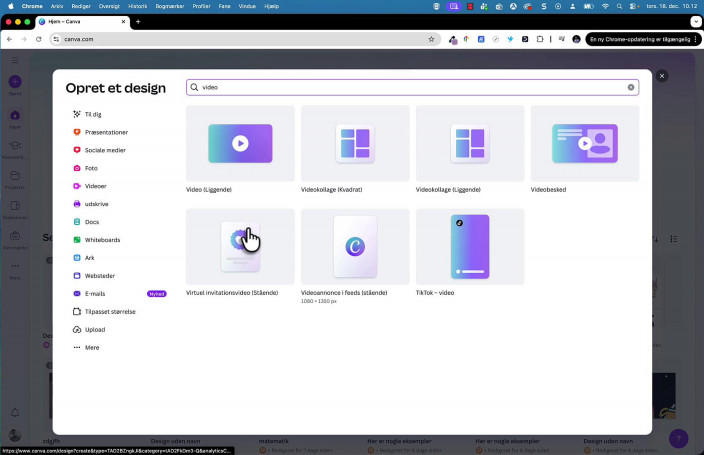Image resolution: width=704 pixels, height=455 pixels.
Task: Open the Videoer category
Action: [x=95, y=186]
